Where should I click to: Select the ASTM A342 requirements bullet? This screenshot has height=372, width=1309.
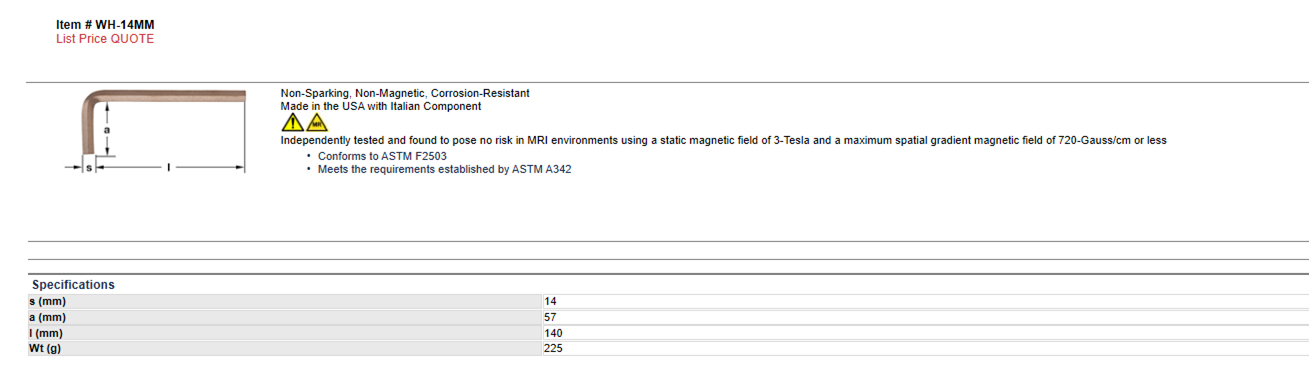(x=444, y=170)
